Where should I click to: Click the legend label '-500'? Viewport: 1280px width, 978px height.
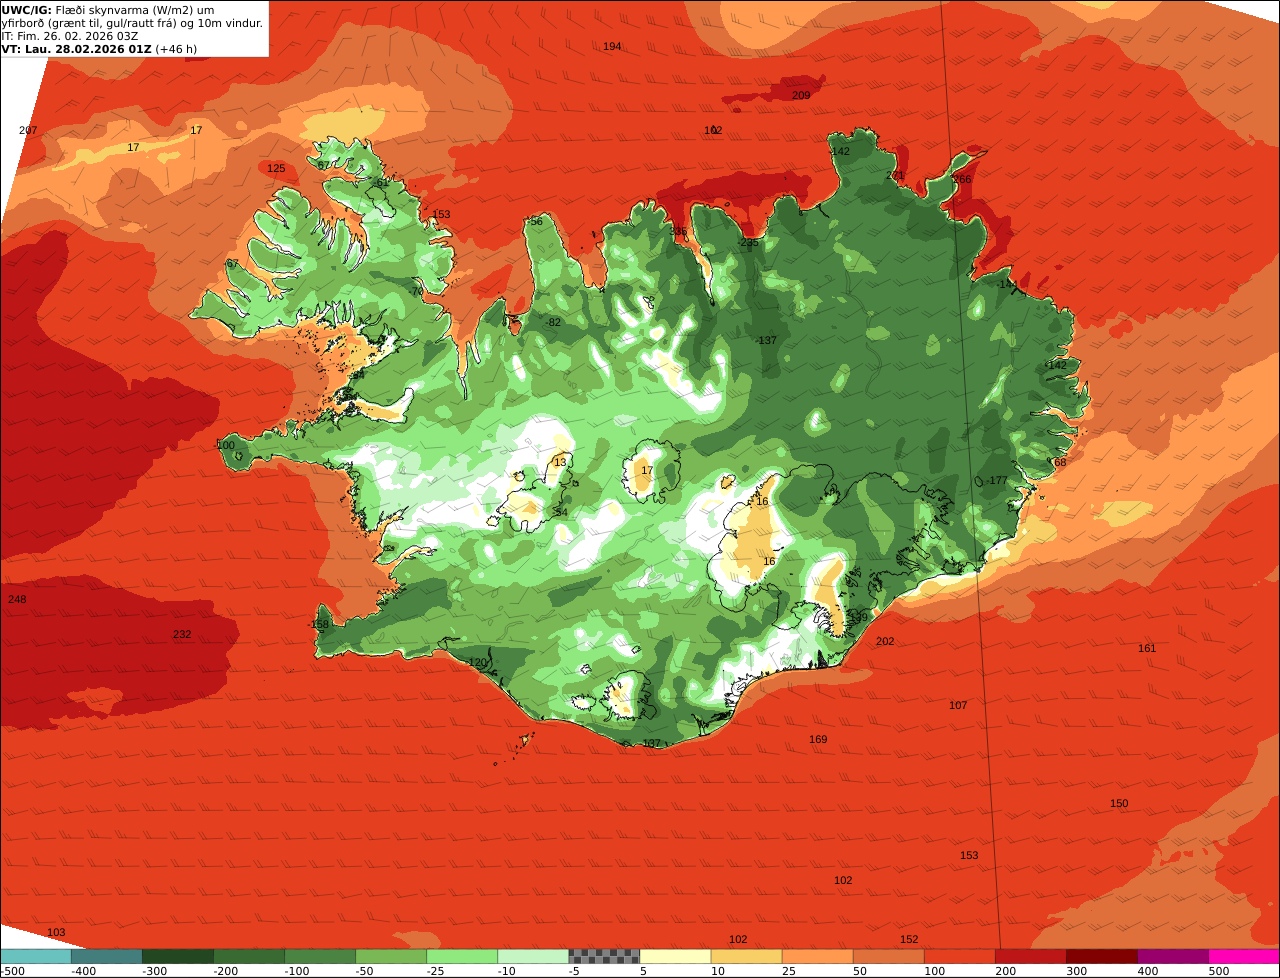pos(12,971)
